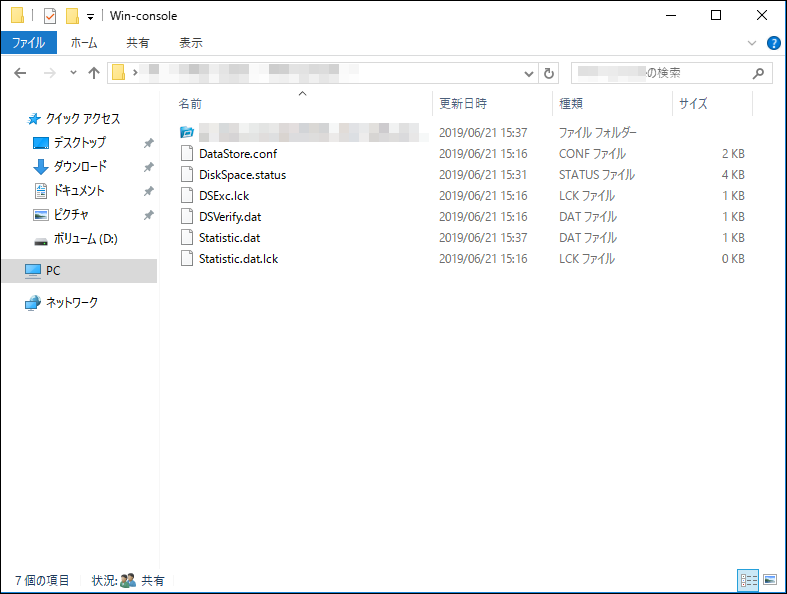
Task: Click the file icon of DSExc.lck
Action: click(187, 196)
